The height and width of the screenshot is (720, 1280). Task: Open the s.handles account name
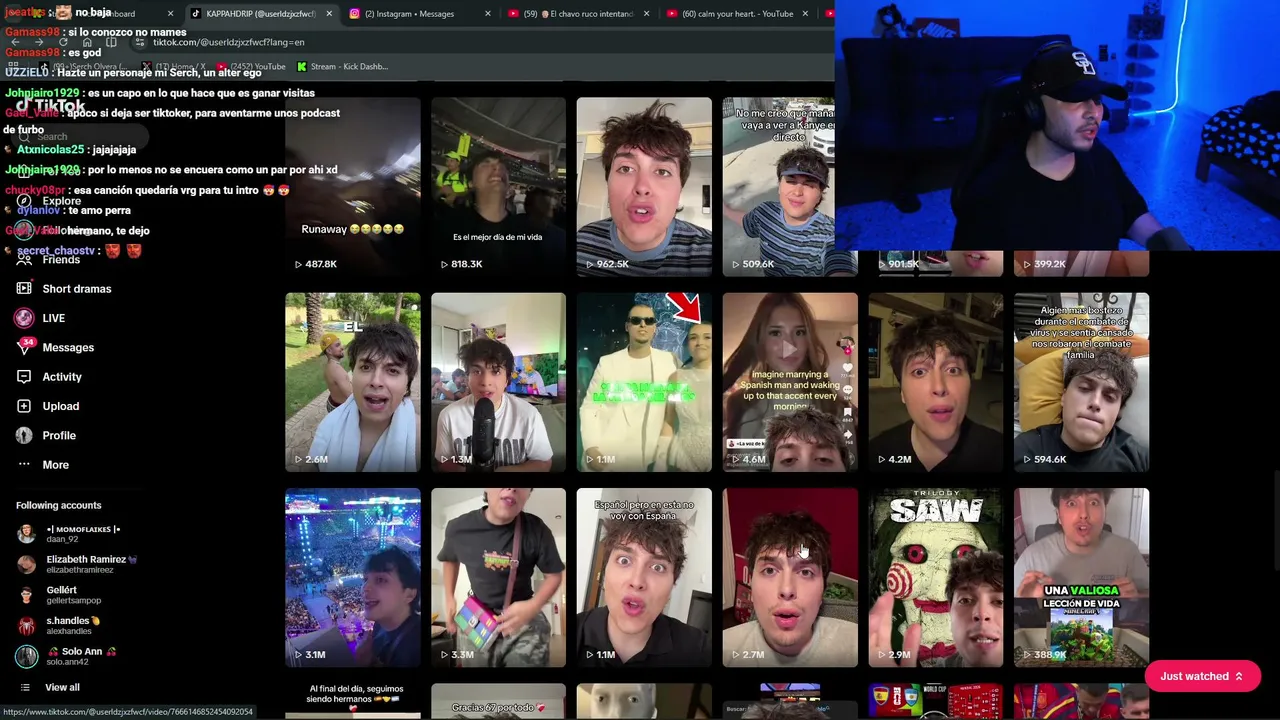73,621
